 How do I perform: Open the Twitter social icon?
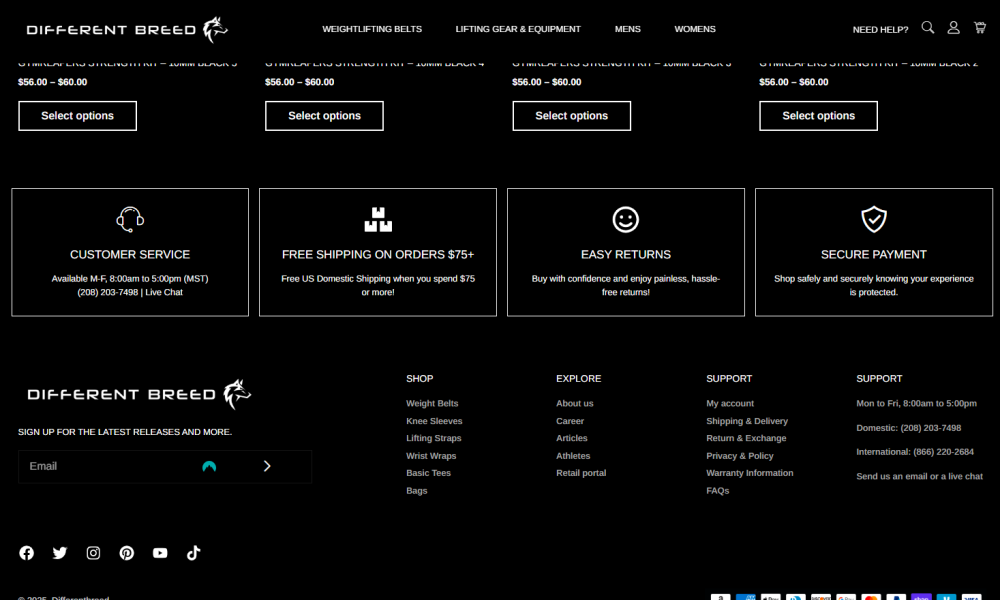click(x=60, y=553)
